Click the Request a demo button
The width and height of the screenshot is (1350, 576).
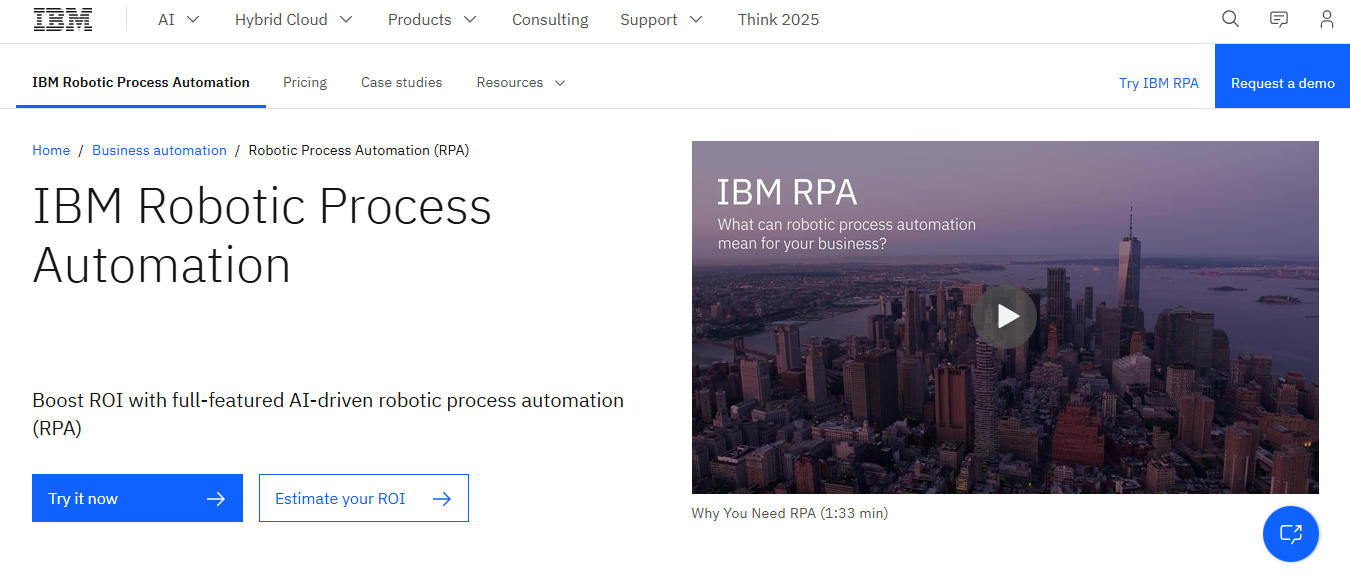[1283, 76]
